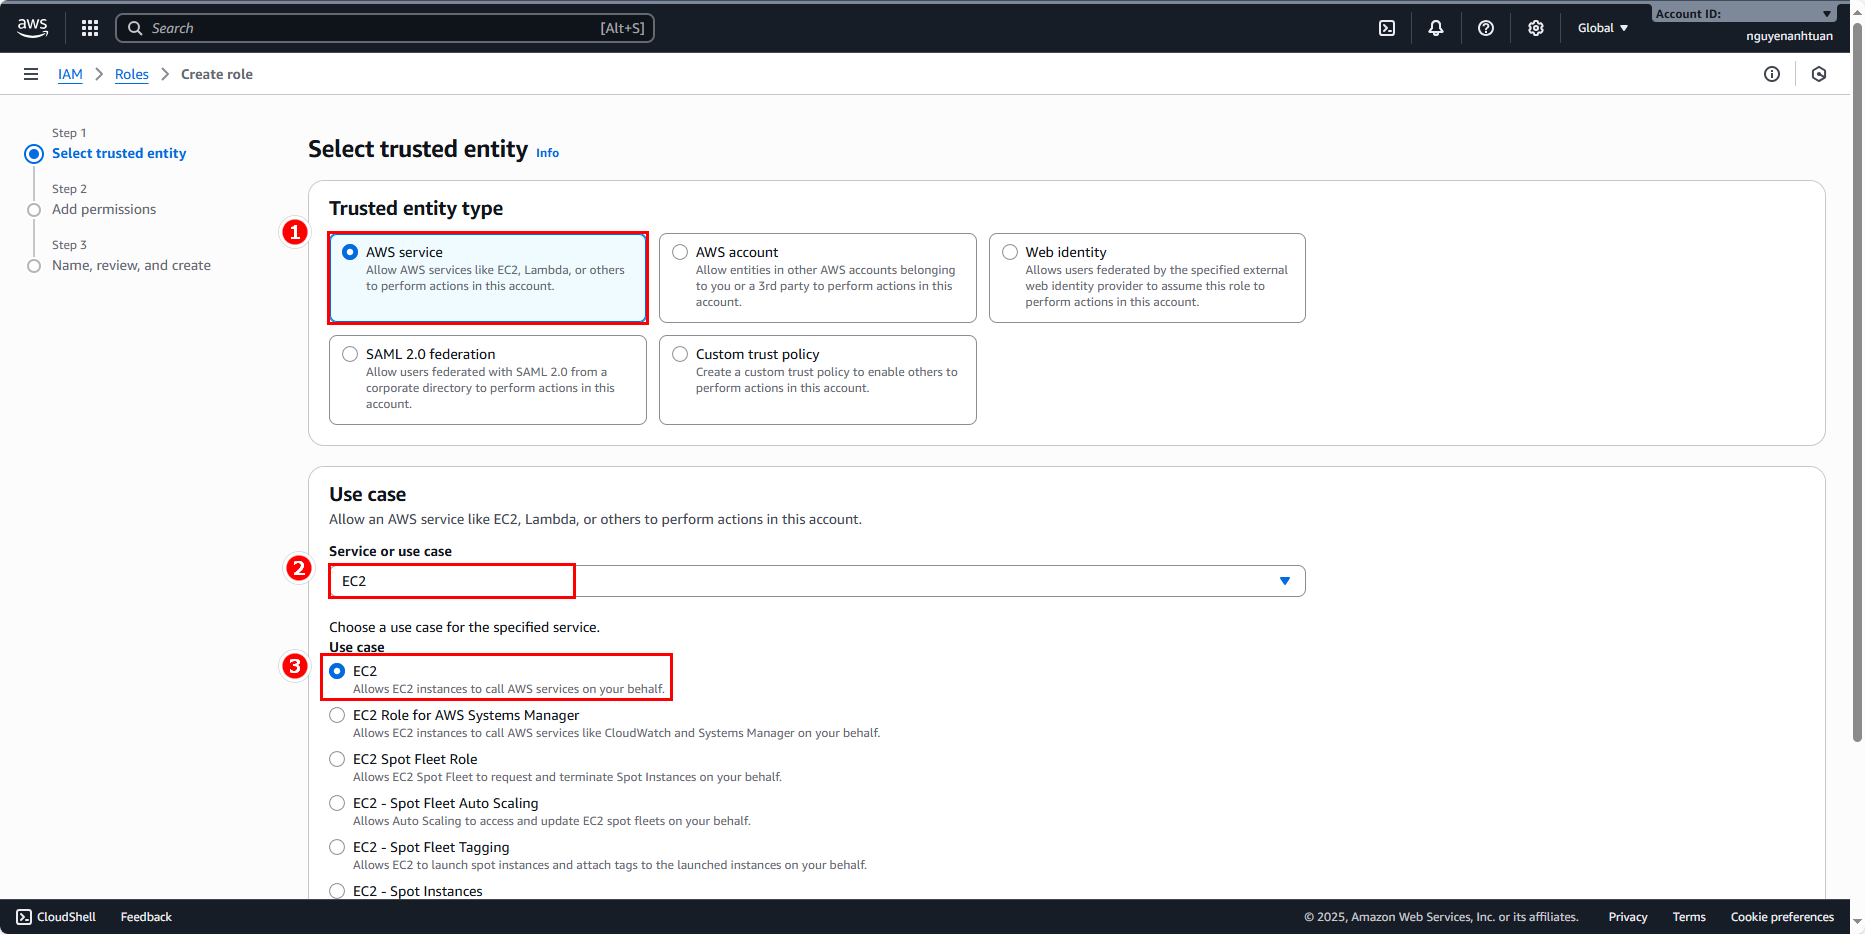Screen dimensions: 1865x934
Task: Open the AWS home logo
Action: tap(32, 28)
